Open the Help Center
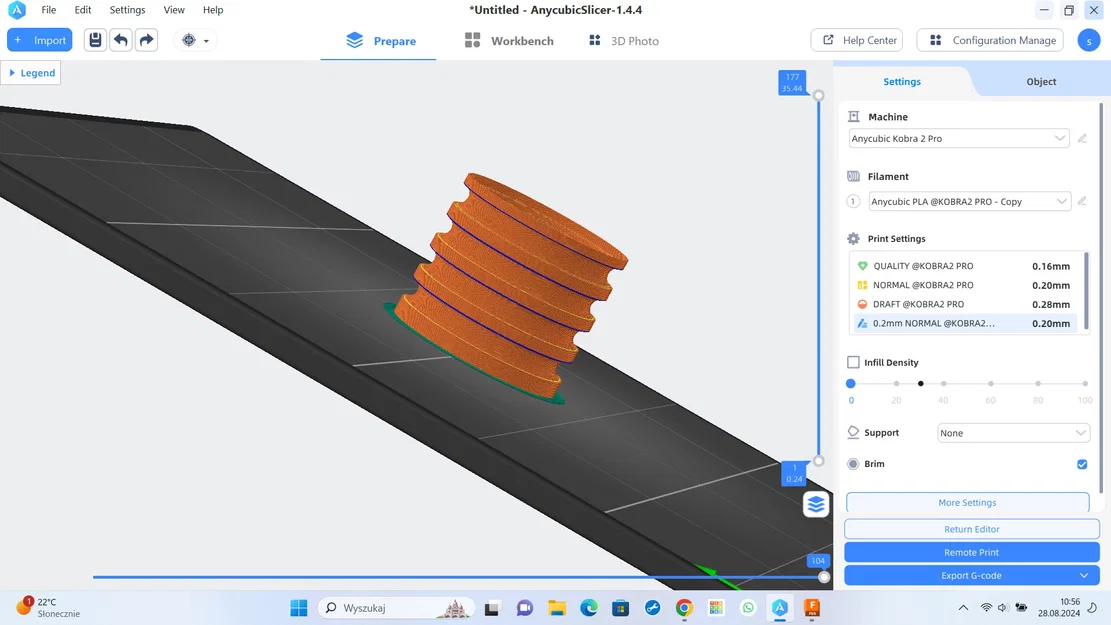This screenshot has width=1111, height=625. (x=858, y=40)
